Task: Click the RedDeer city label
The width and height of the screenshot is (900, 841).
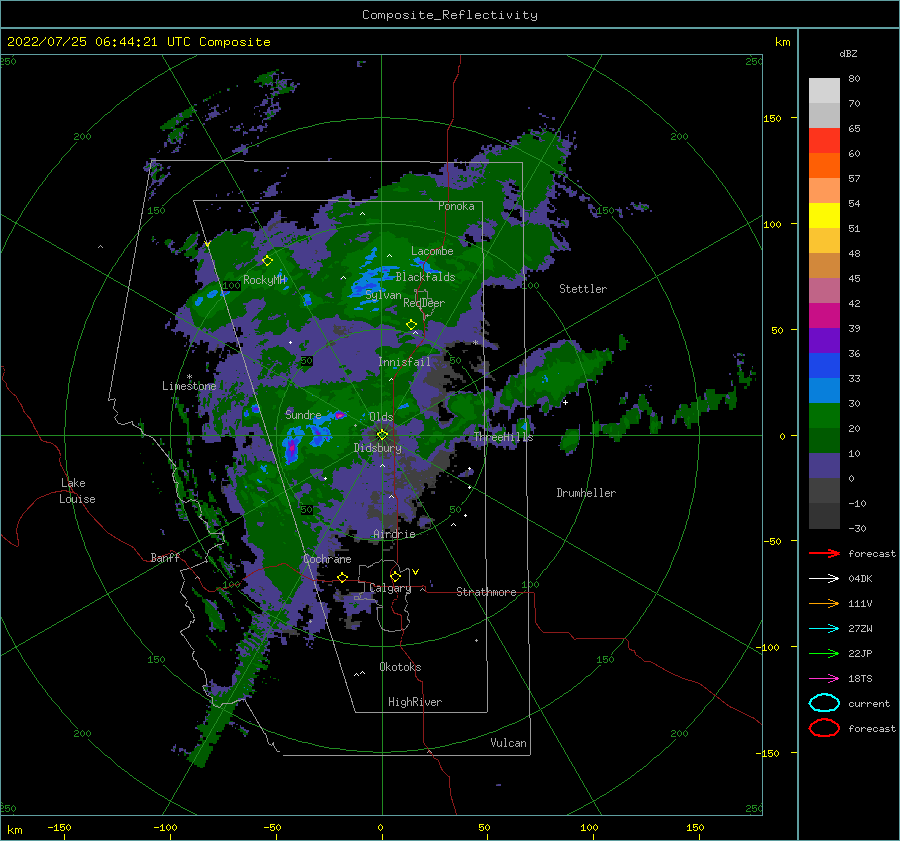Action: [x=424, y=303]
